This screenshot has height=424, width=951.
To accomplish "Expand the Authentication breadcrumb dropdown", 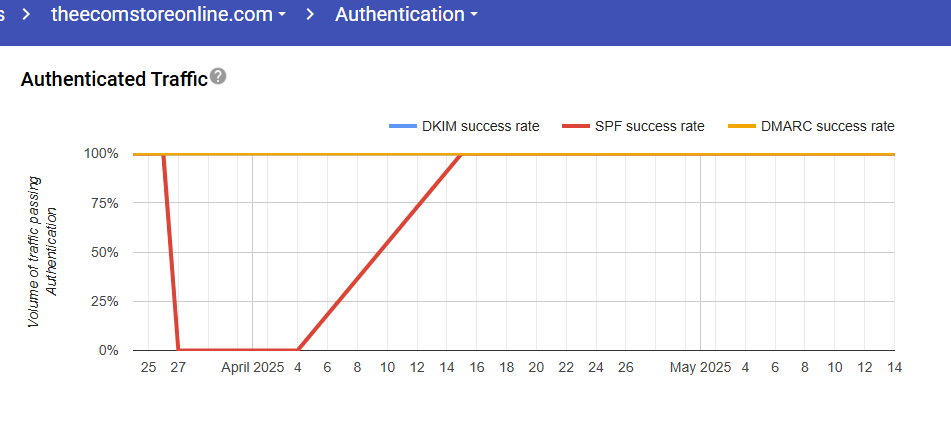I will click(405, 15).
